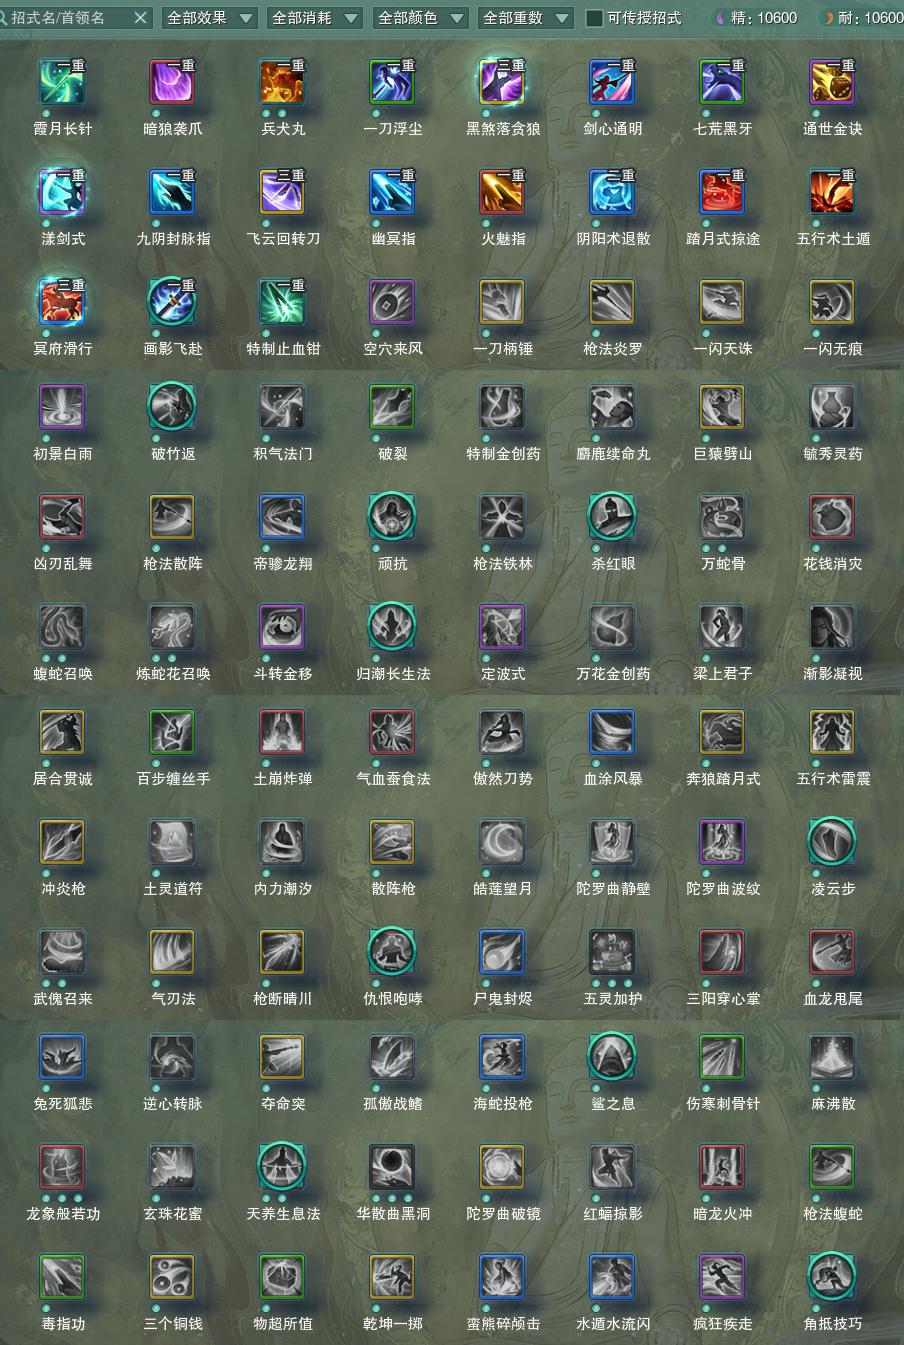Click the 华散曲黑洞 skill icon
The height and width of the screenshot is (1345, 904).
[x=392, y=1167]
